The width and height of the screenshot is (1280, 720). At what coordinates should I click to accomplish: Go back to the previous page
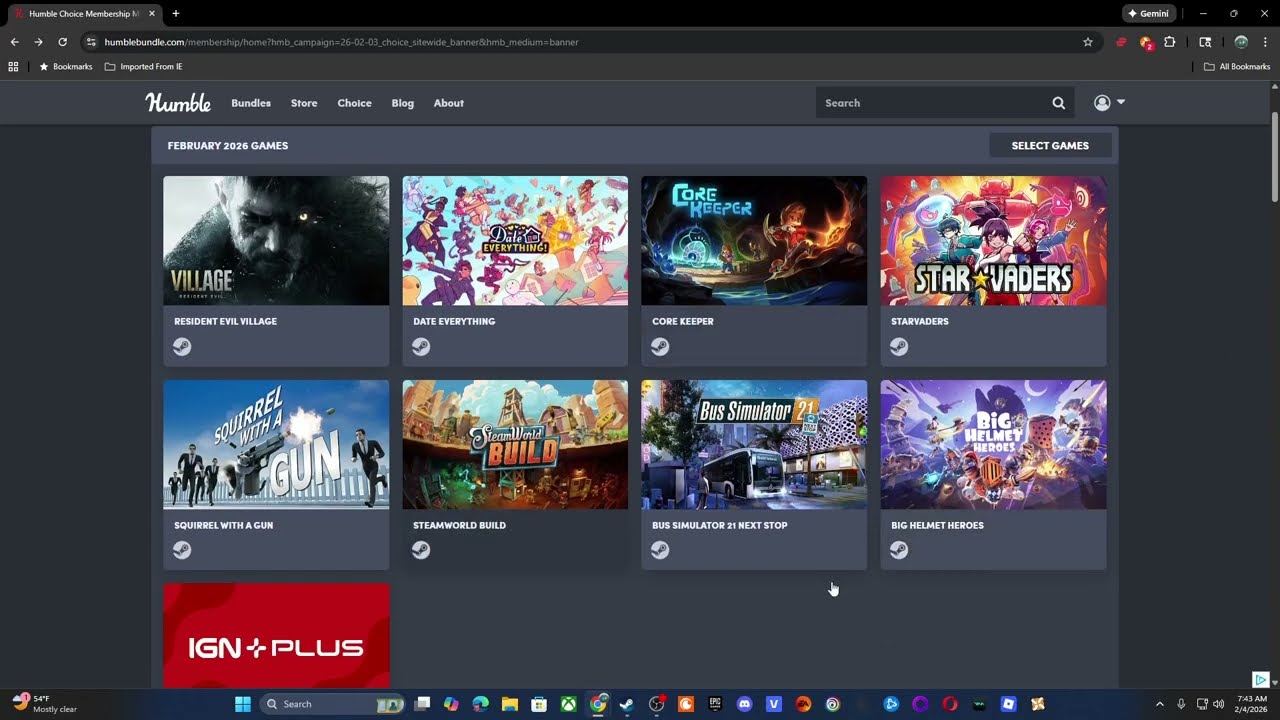coord(14,42)
